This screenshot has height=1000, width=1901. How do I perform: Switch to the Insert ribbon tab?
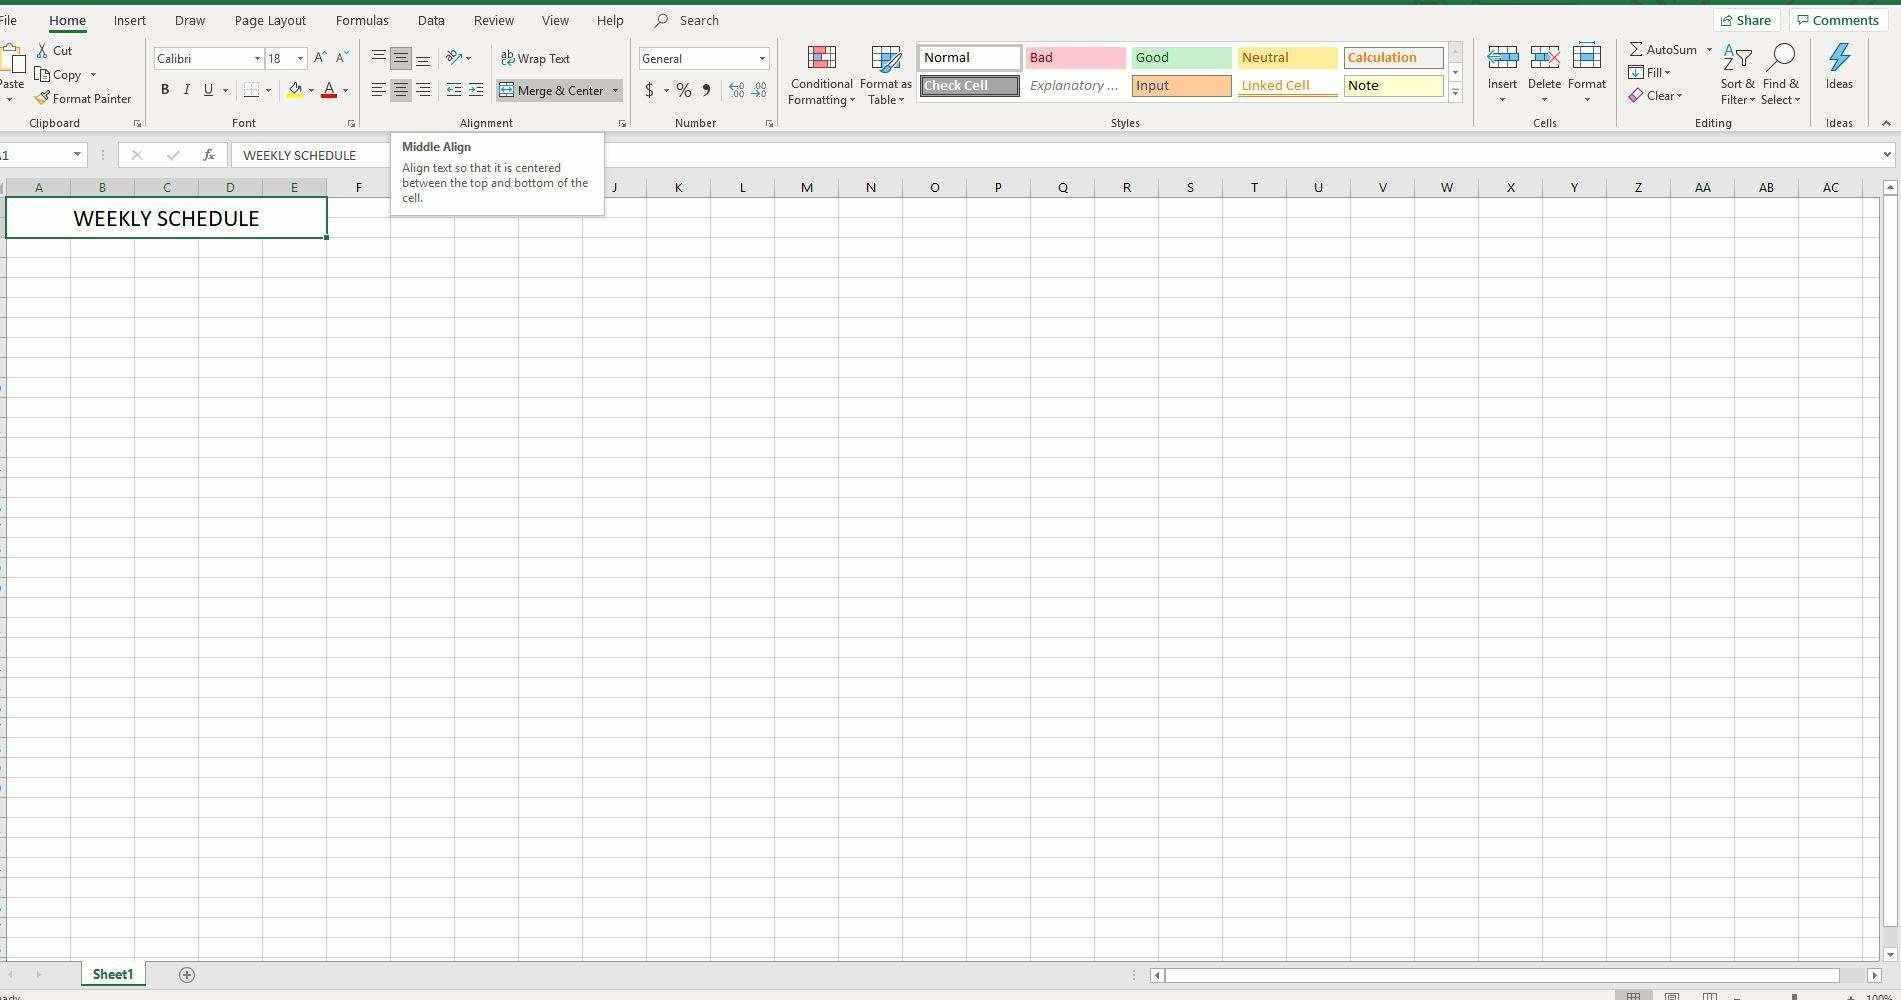129,20
